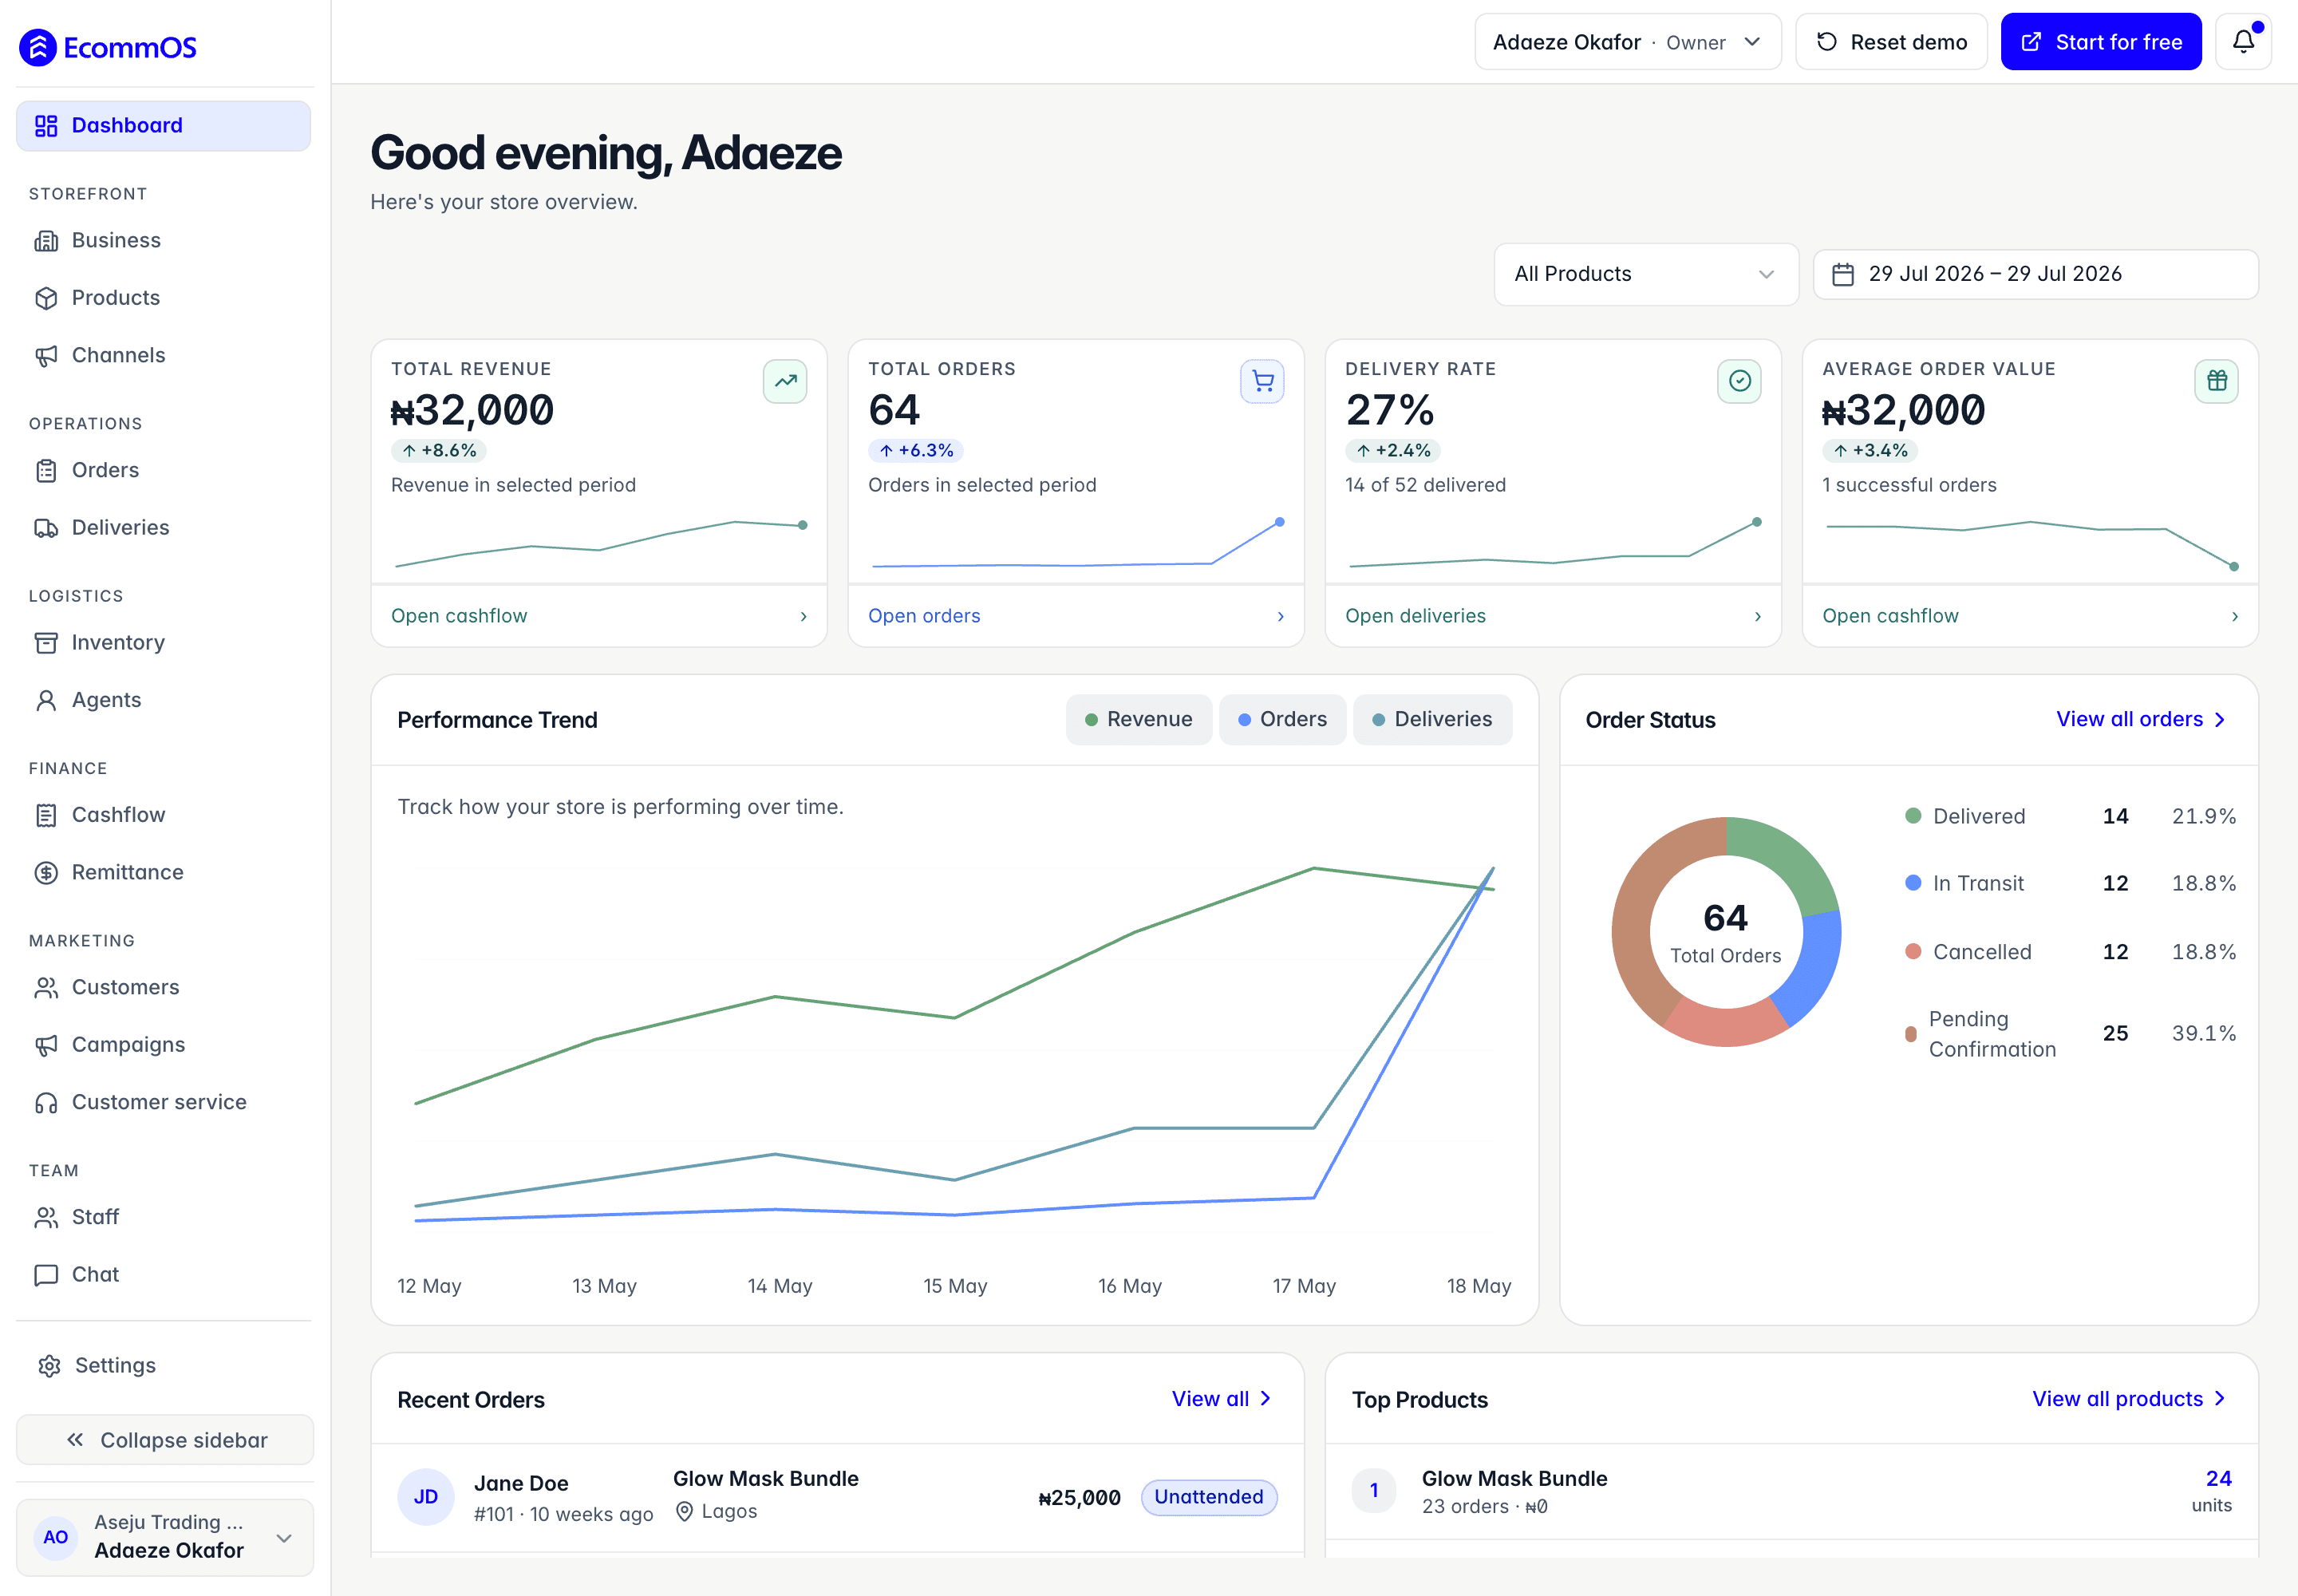Click Reset demo button
The width and height of the screenshot is (2298, 1596).
[1890, 42]
